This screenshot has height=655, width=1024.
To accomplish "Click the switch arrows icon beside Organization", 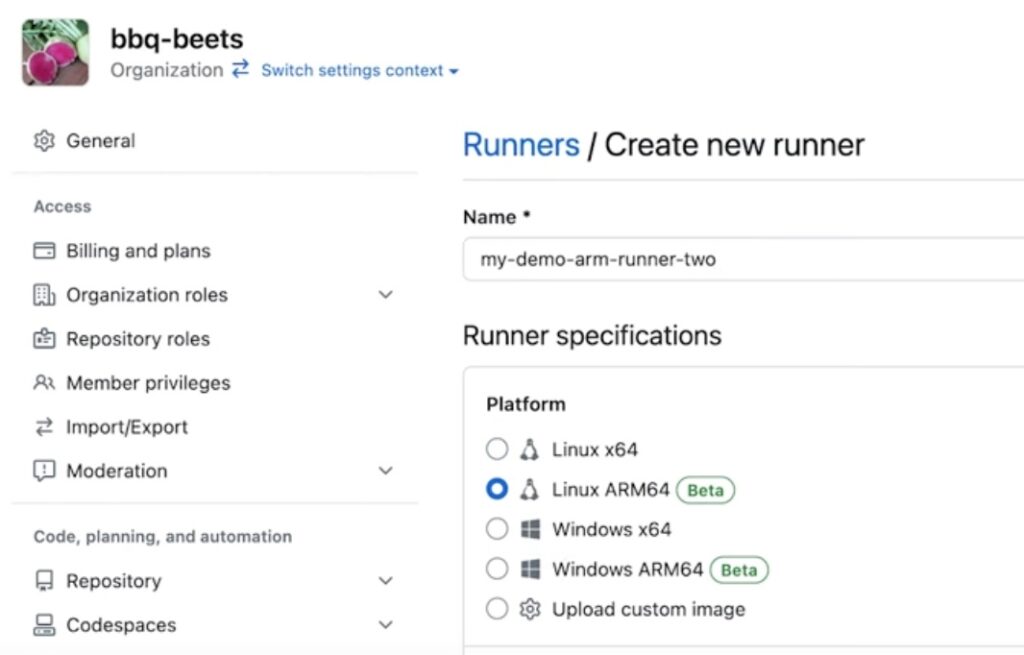I will 241,69.
